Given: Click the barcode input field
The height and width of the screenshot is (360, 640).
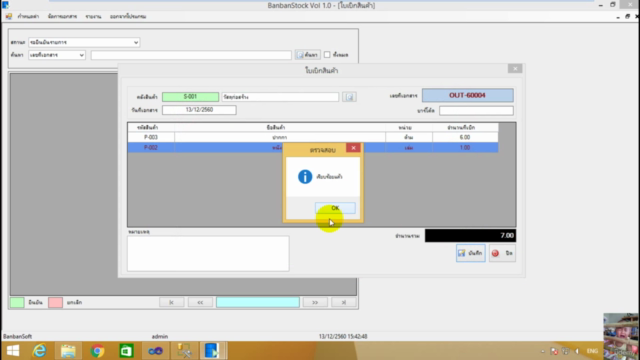Looking at the screenshot, I should click(476, 111).
